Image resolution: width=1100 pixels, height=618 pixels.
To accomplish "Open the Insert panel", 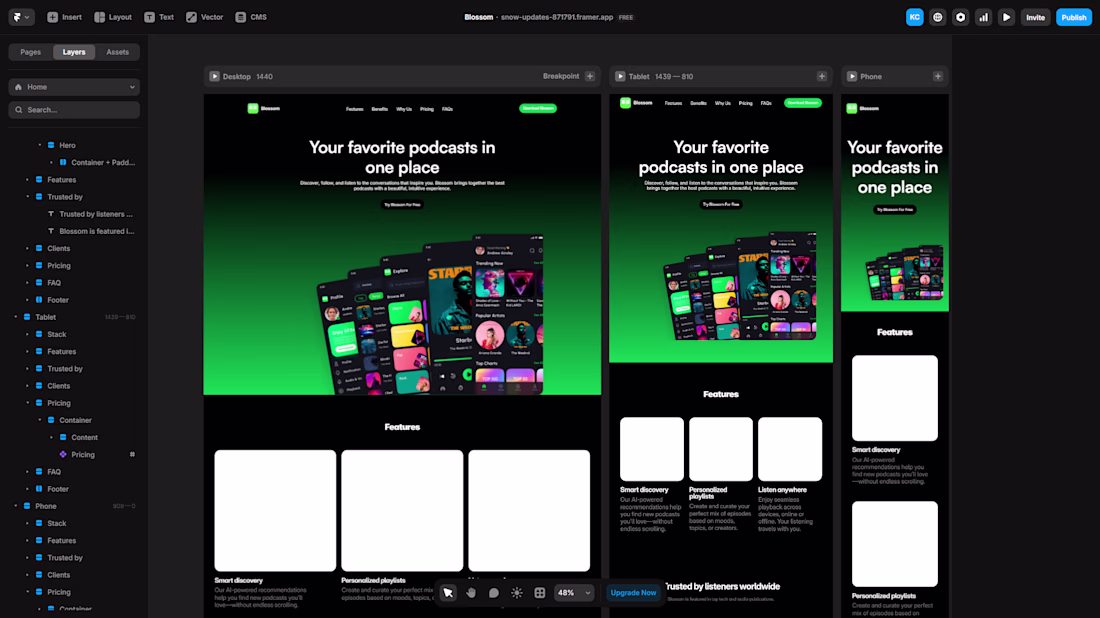I will 64,17.
